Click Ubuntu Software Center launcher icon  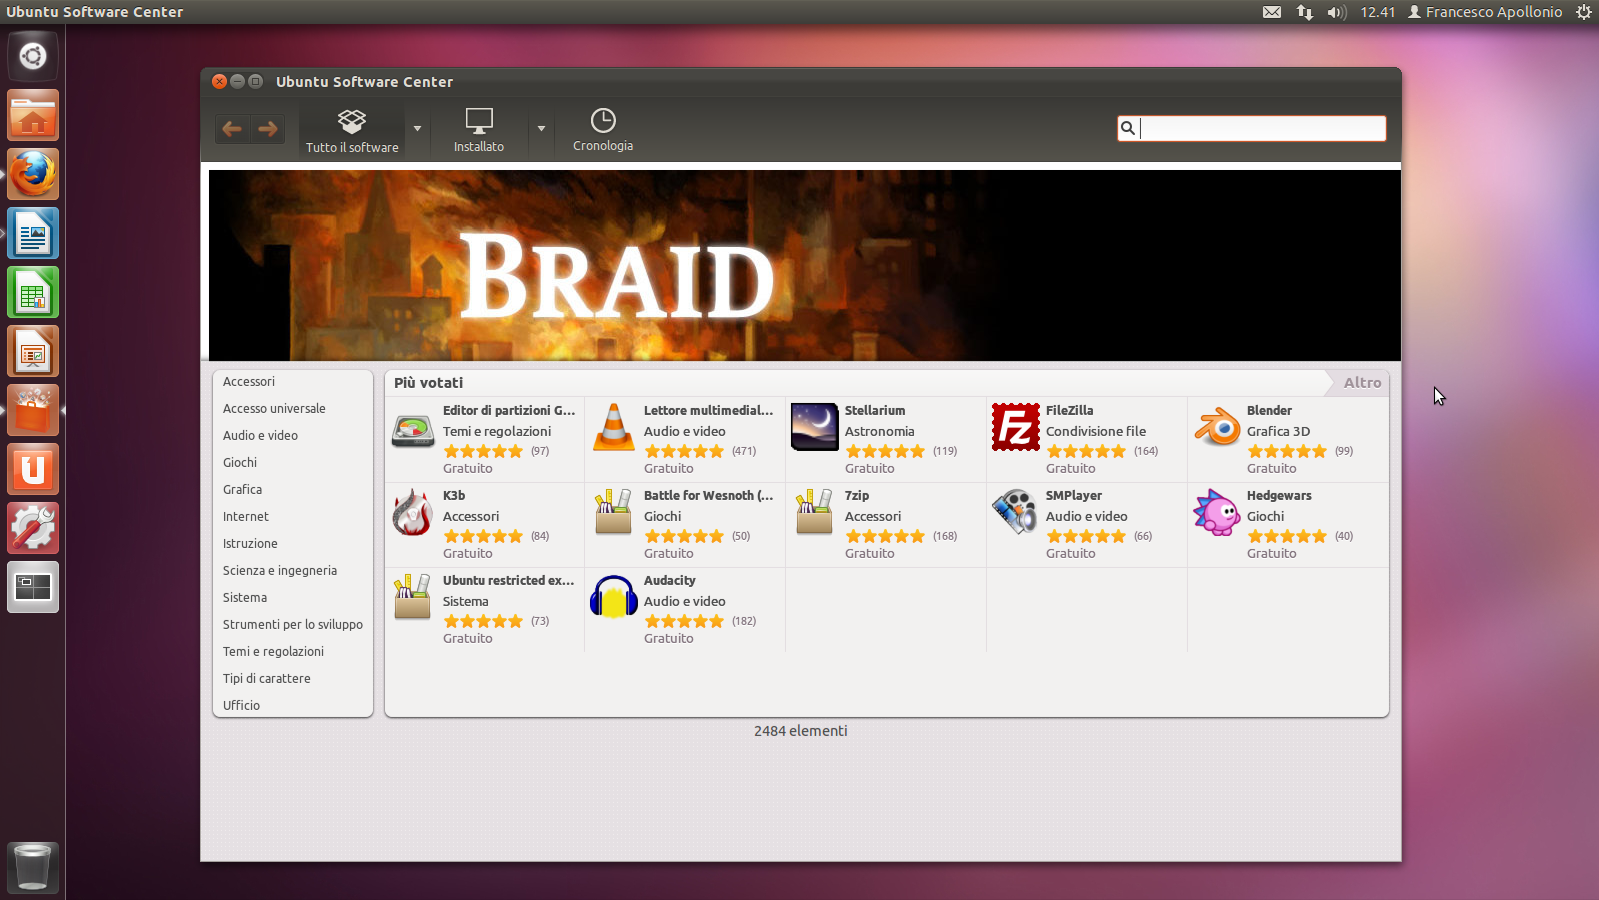[33, 410]
